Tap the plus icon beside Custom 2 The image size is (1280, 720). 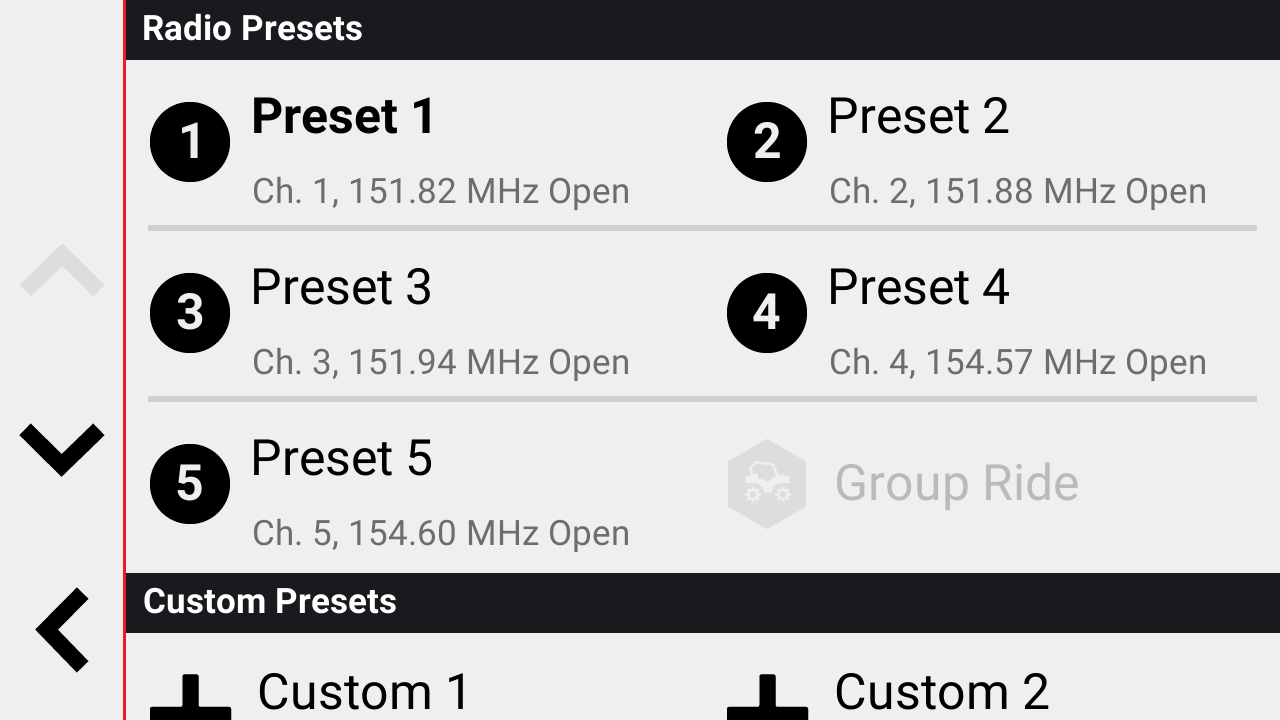[767, 698]
